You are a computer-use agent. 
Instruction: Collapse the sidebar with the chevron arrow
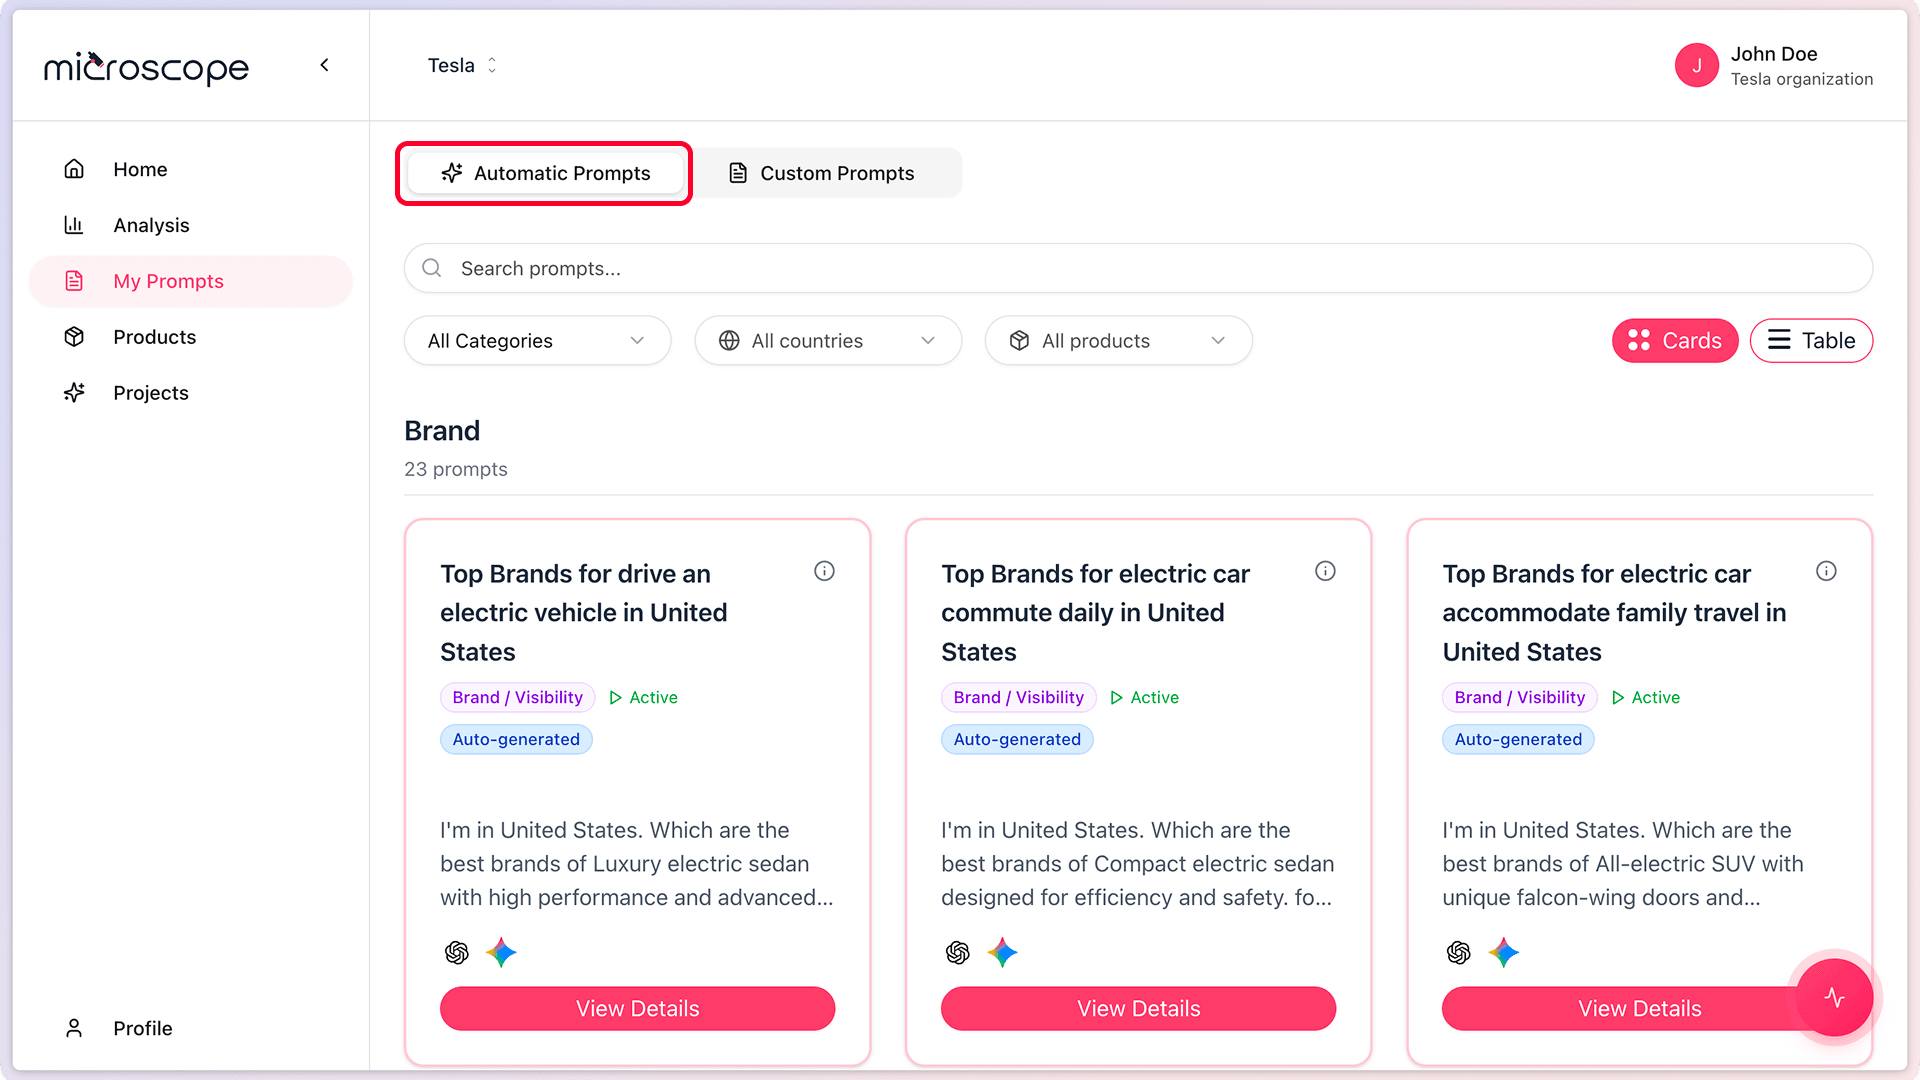pos(324,65)
